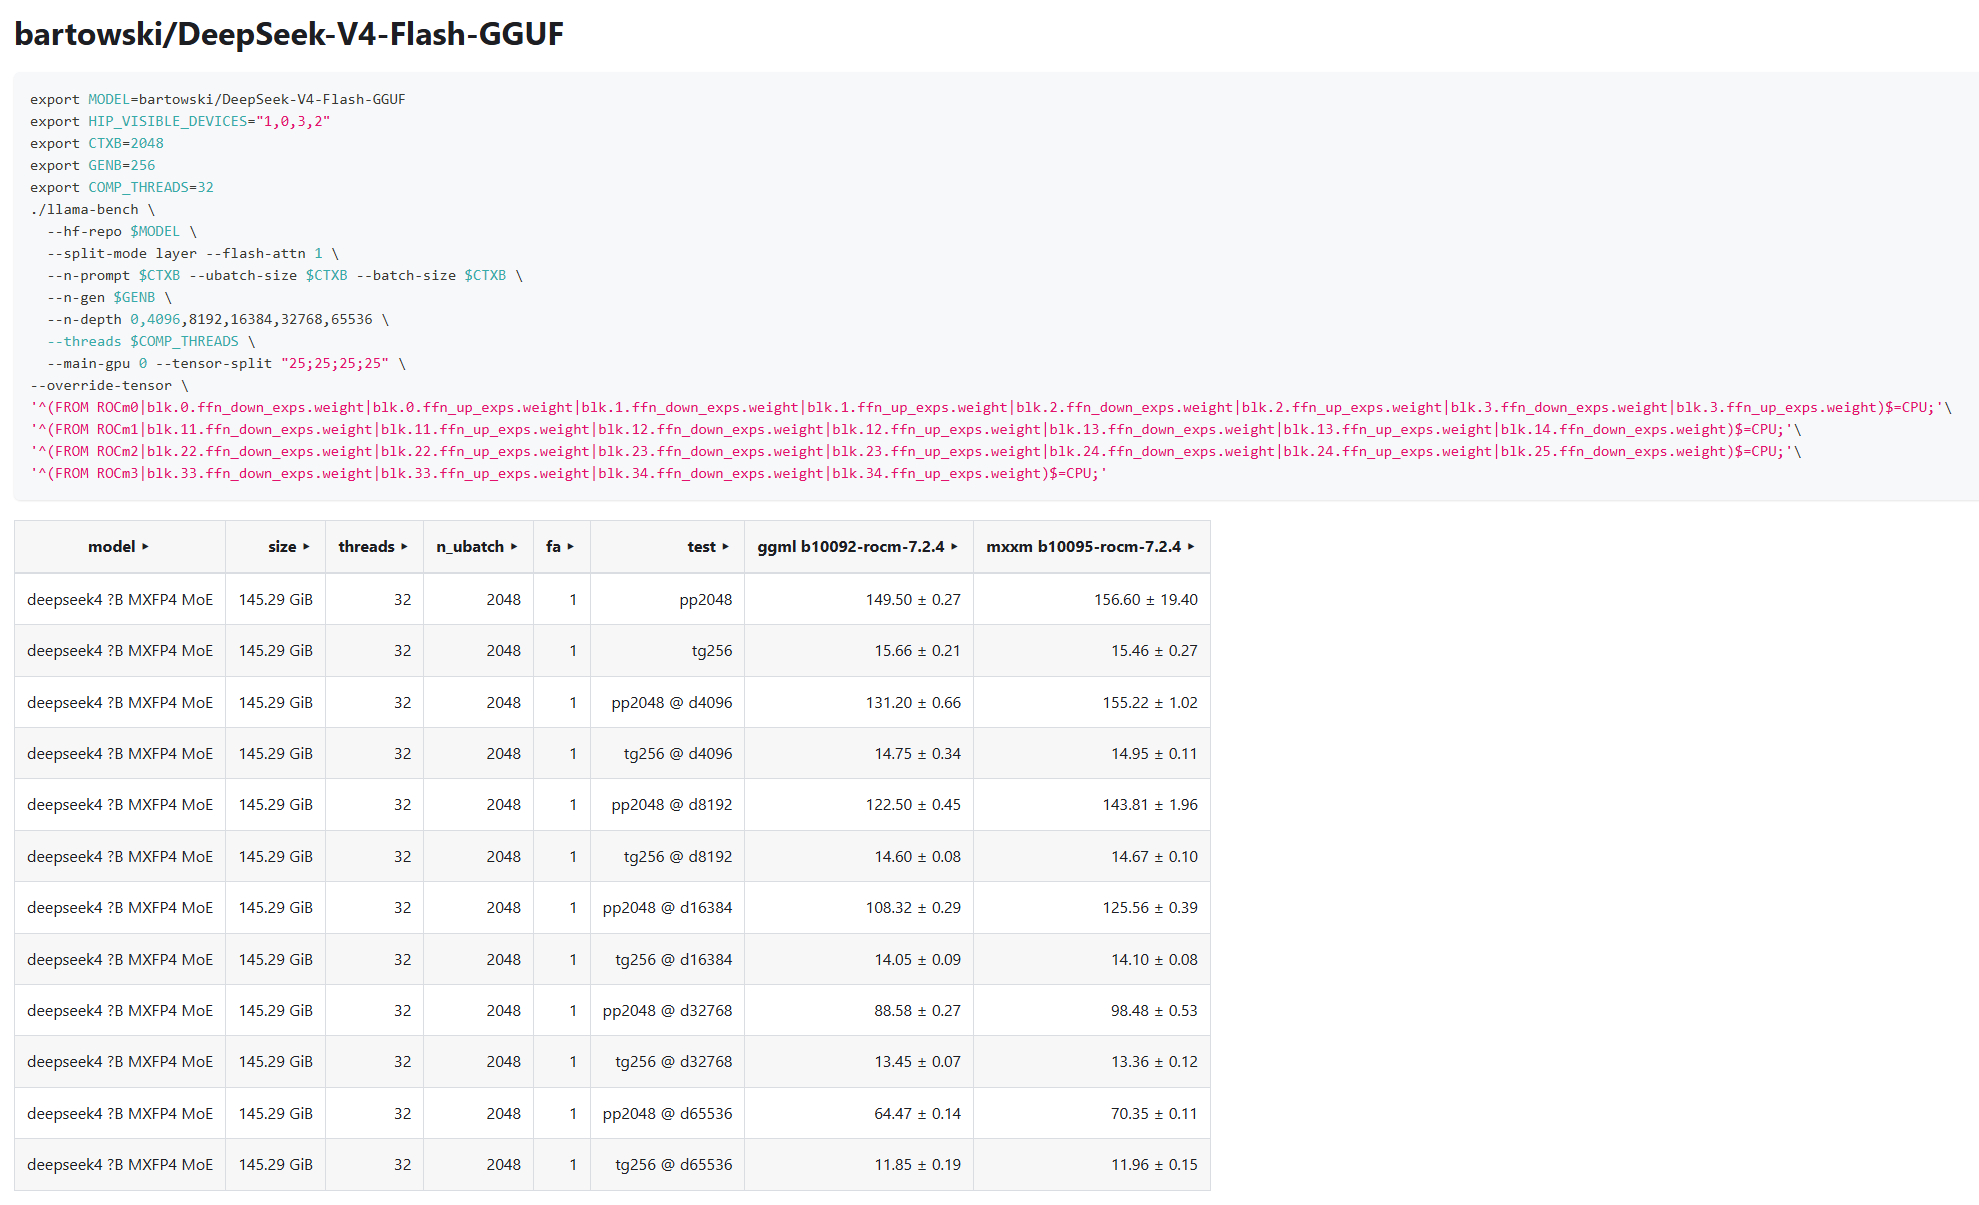Click the 143.81 ± 1.96 result value
Viewport: 1979px width, 1205px height.
click(1150, 805)
